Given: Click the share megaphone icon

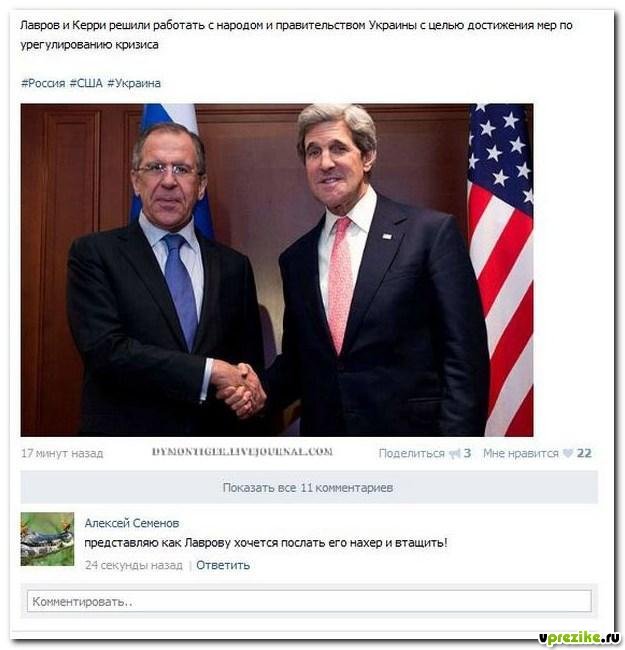Looking at the screenshot, I should 455,454.
